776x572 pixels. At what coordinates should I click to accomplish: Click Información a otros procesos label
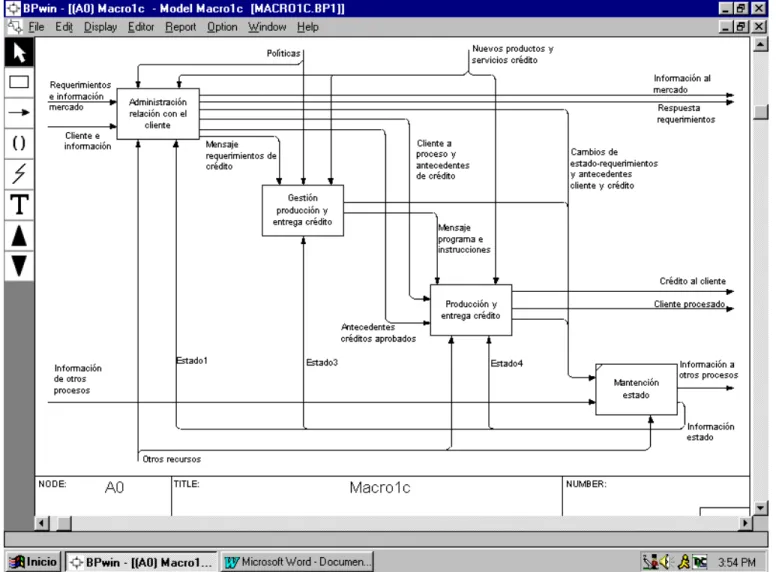pos(708,370)
